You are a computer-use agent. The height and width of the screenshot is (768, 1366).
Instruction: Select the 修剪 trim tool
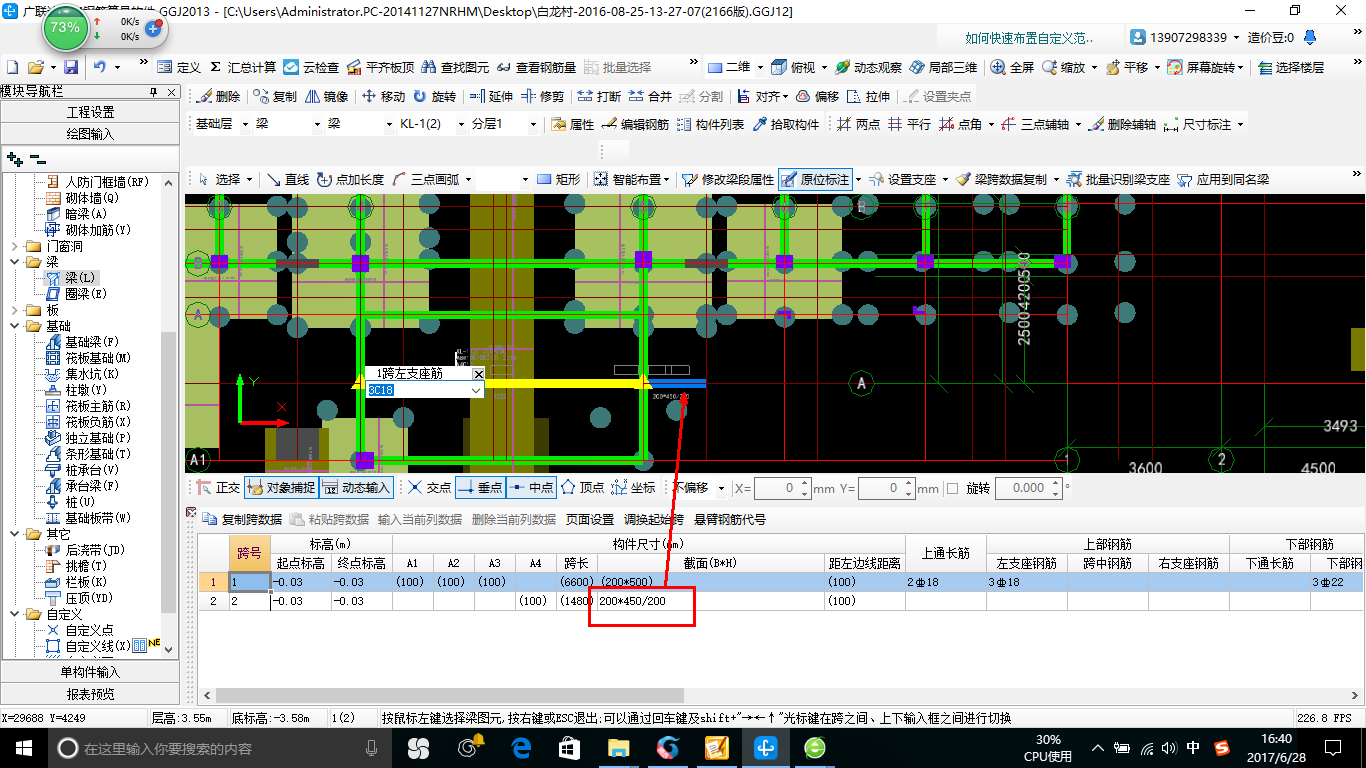tap(542, 97)
